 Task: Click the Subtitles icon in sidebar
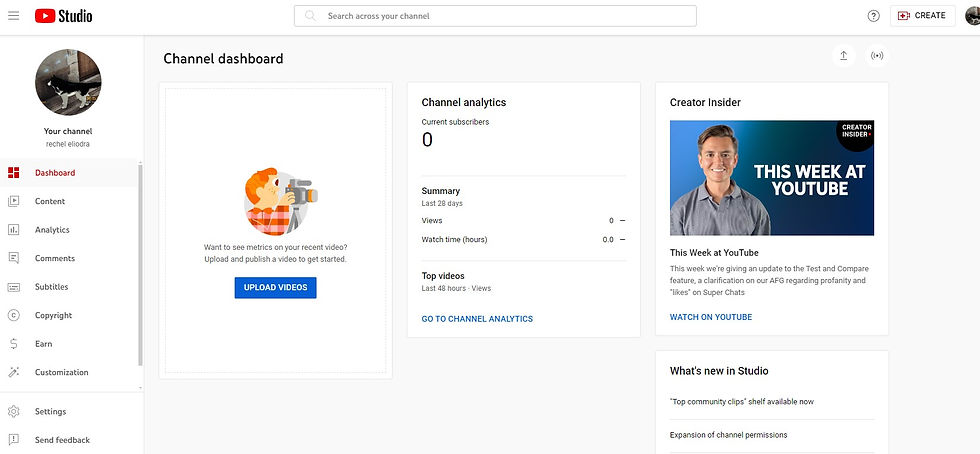[x=14, y=287]
